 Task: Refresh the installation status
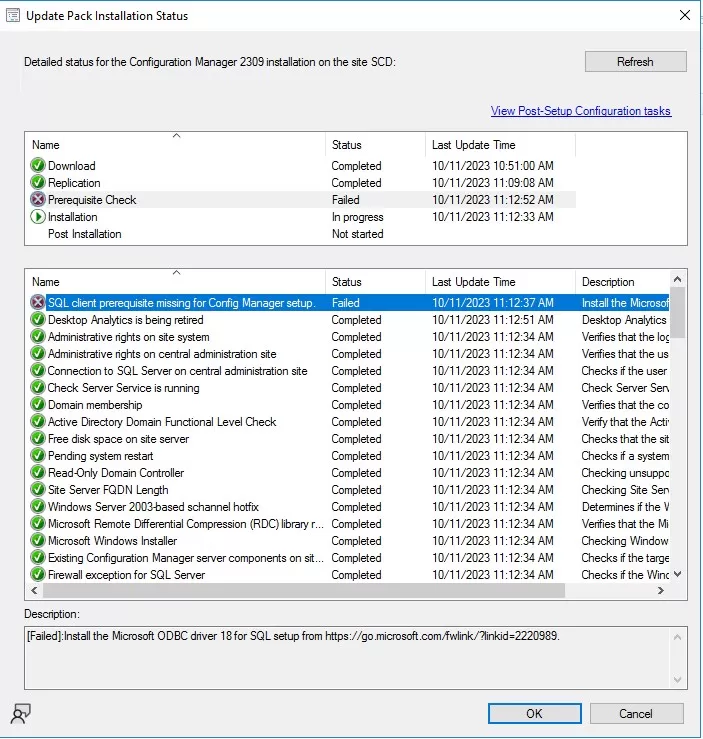(x=635, y=62)
